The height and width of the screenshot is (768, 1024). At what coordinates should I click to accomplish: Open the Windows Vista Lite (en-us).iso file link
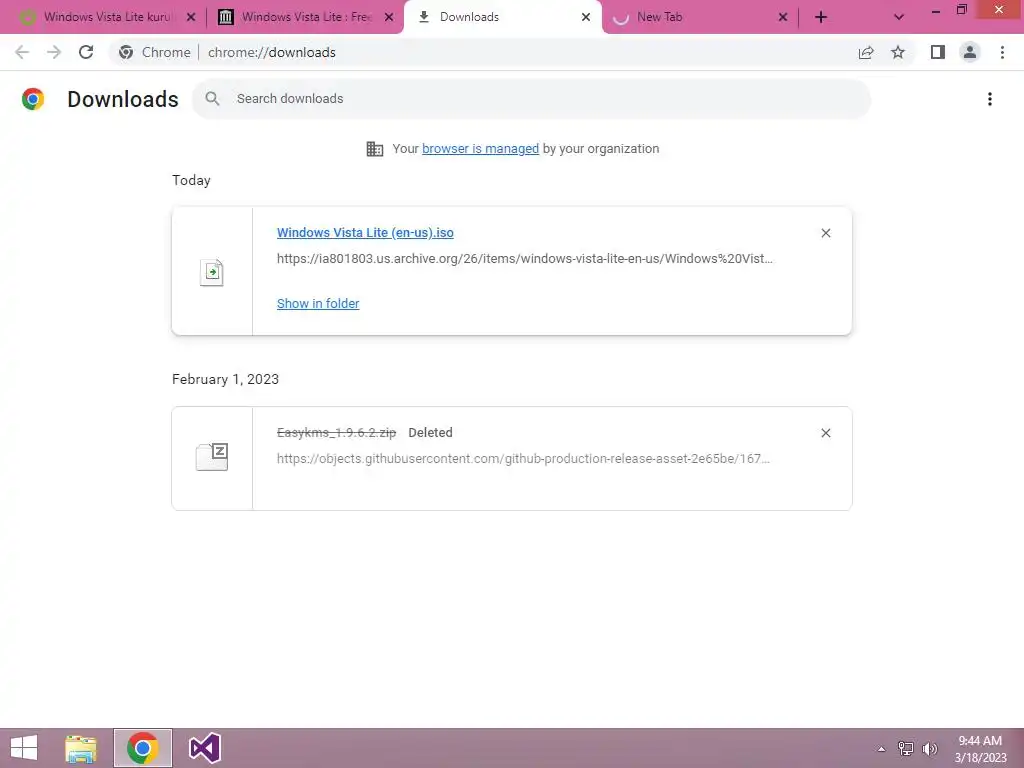[365, 233]
